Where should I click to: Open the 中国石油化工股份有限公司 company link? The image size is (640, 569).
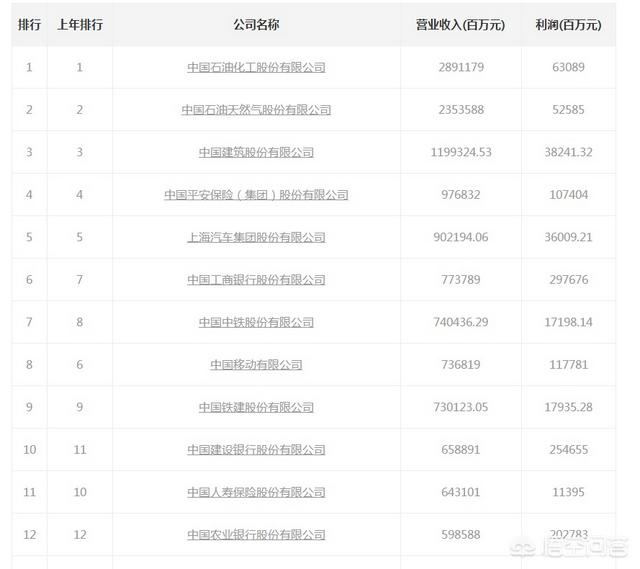pos(256,68)
